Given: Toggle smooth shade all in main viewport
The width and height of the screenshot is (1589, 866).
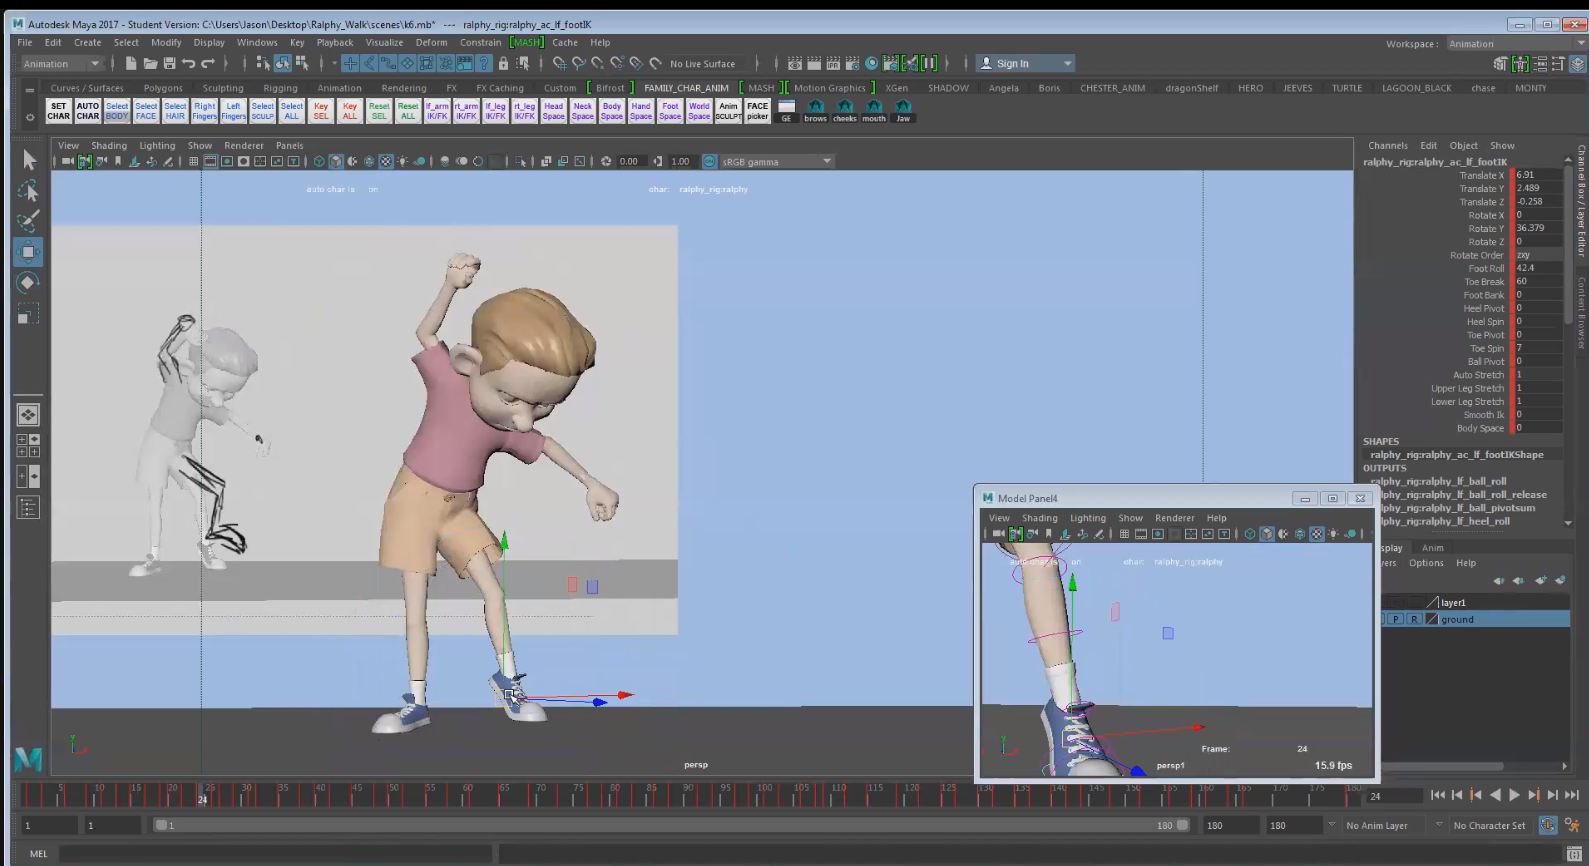Looking at the screenshot, I should point(336,161).
